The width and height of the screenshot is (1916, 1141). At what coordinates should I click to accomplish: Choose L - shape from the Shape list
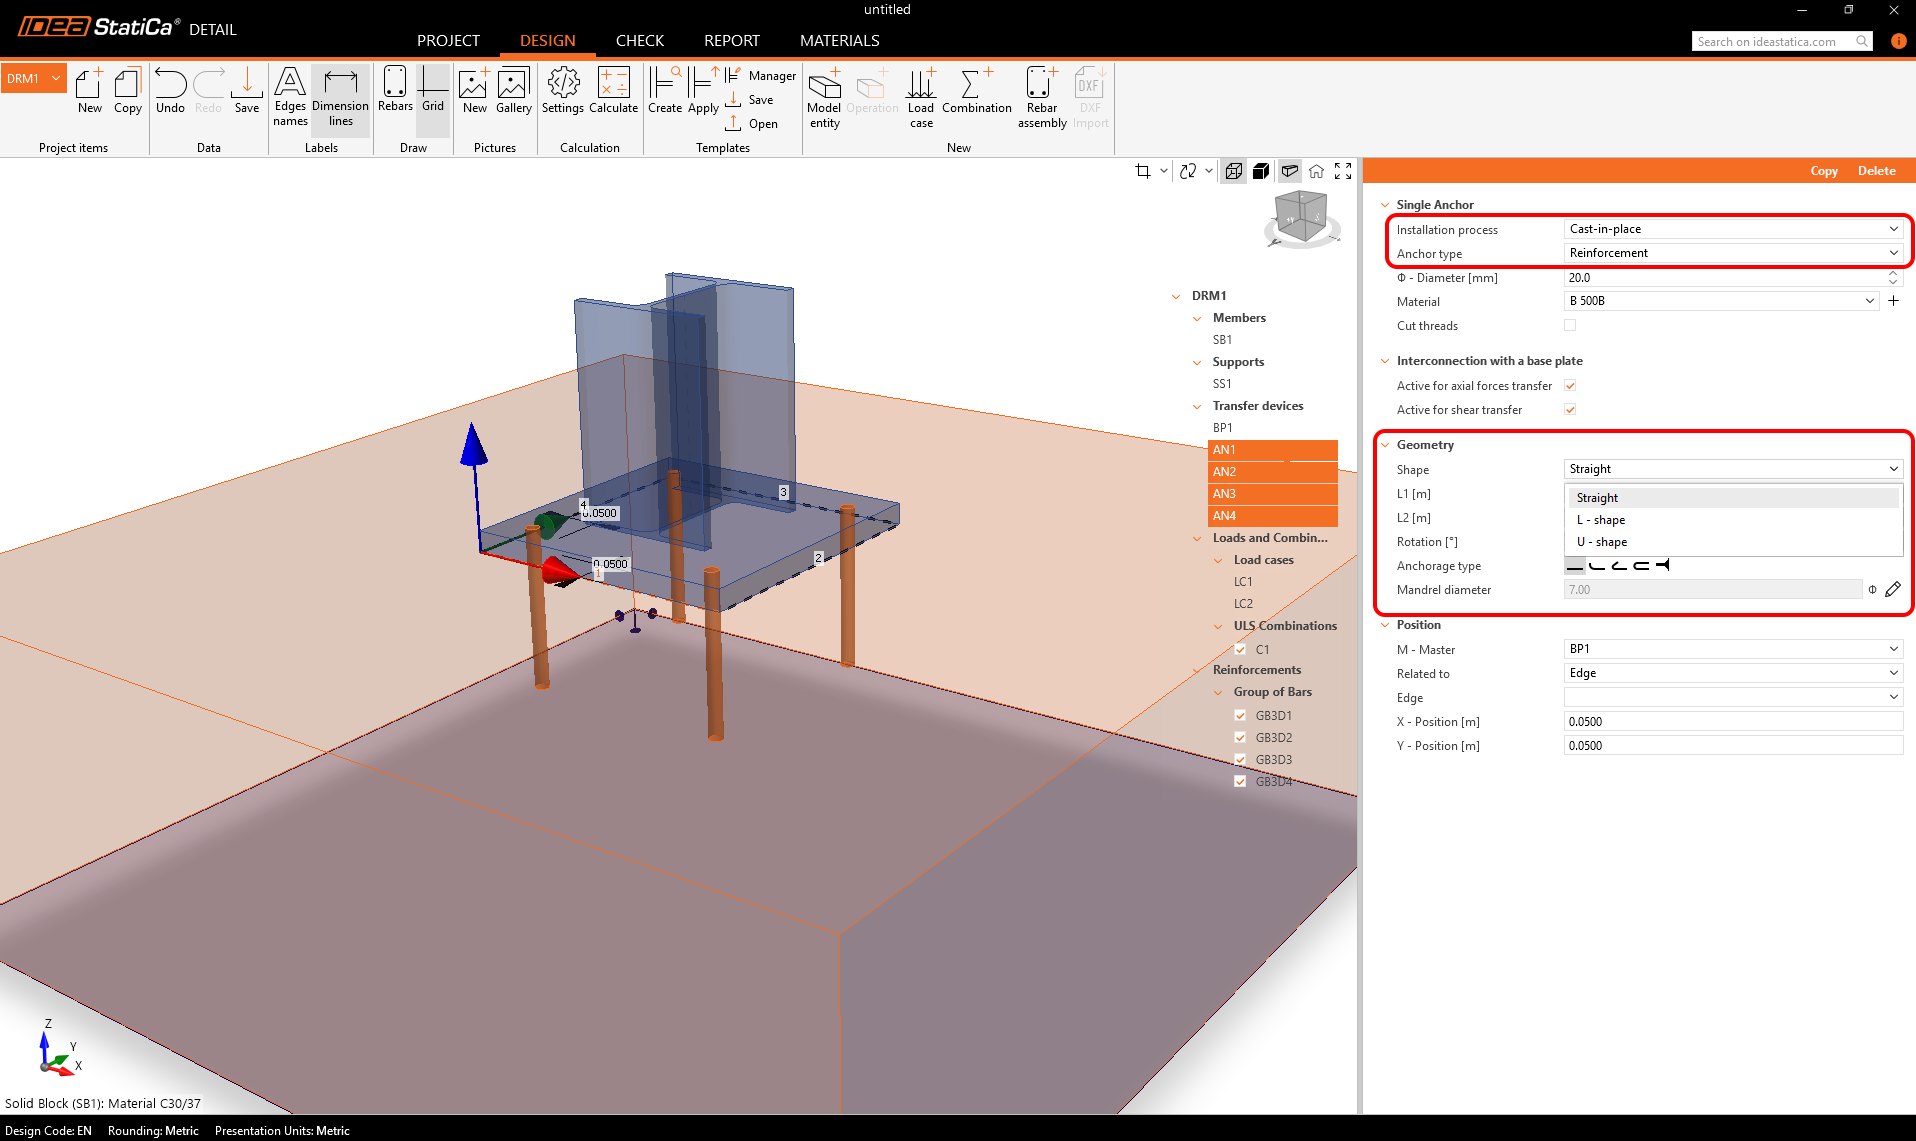pyautogui.click(x=1601, y=520)
